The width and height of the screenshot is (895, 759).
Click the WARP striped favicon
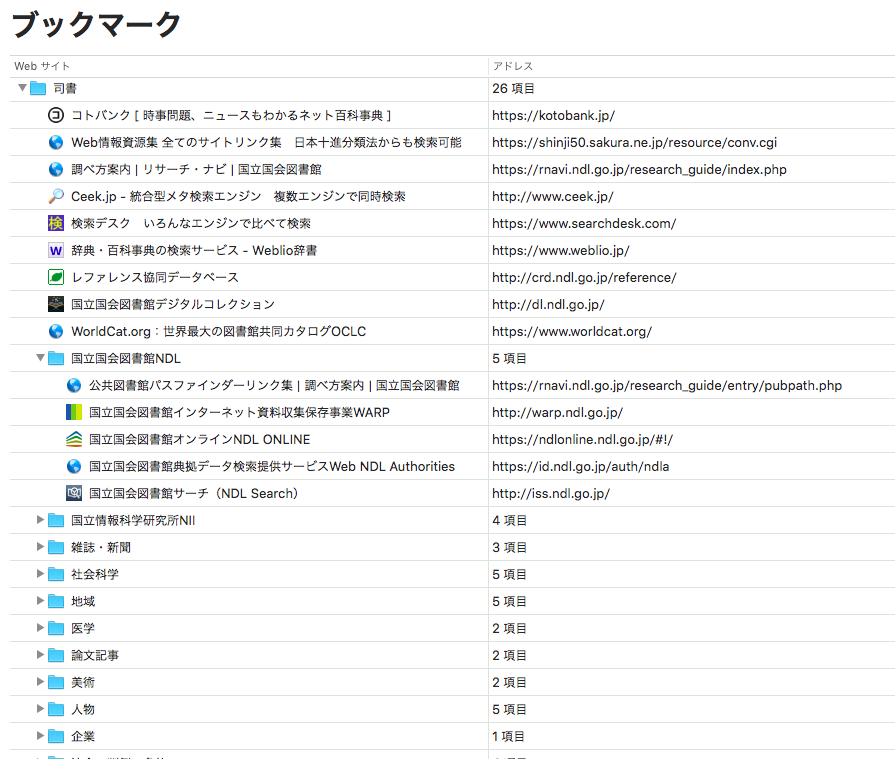pos(74,412)
